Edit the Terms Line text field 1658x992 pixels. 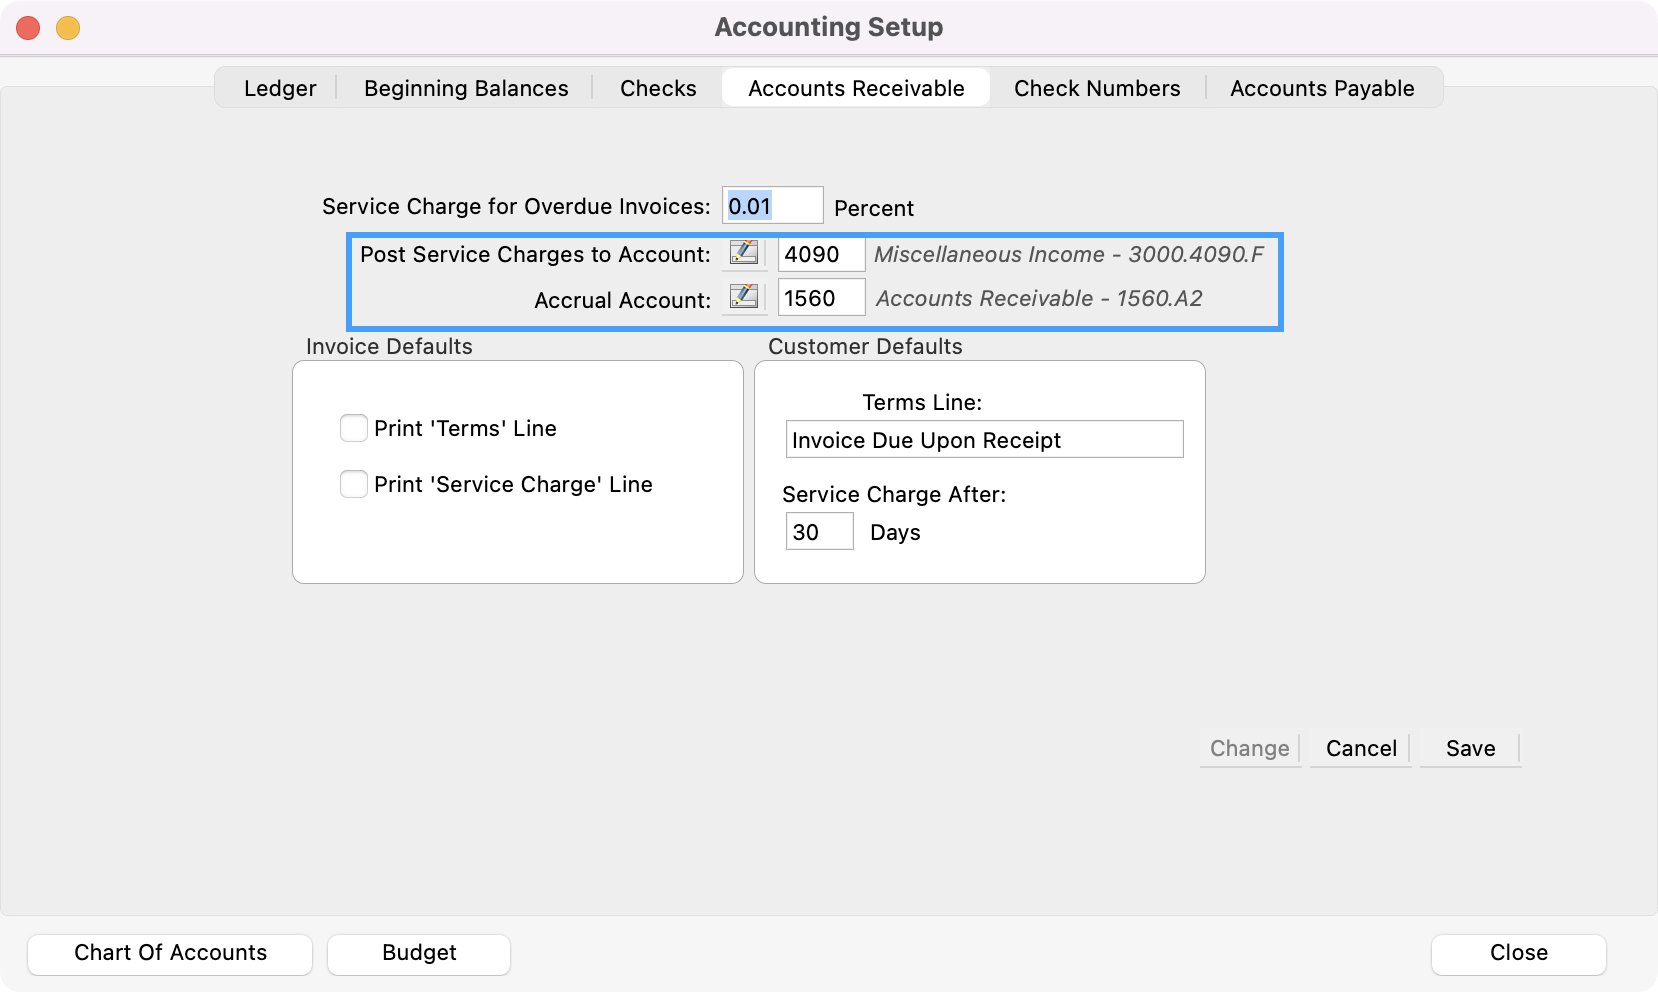pyautogui.click(x=984, y=440)
